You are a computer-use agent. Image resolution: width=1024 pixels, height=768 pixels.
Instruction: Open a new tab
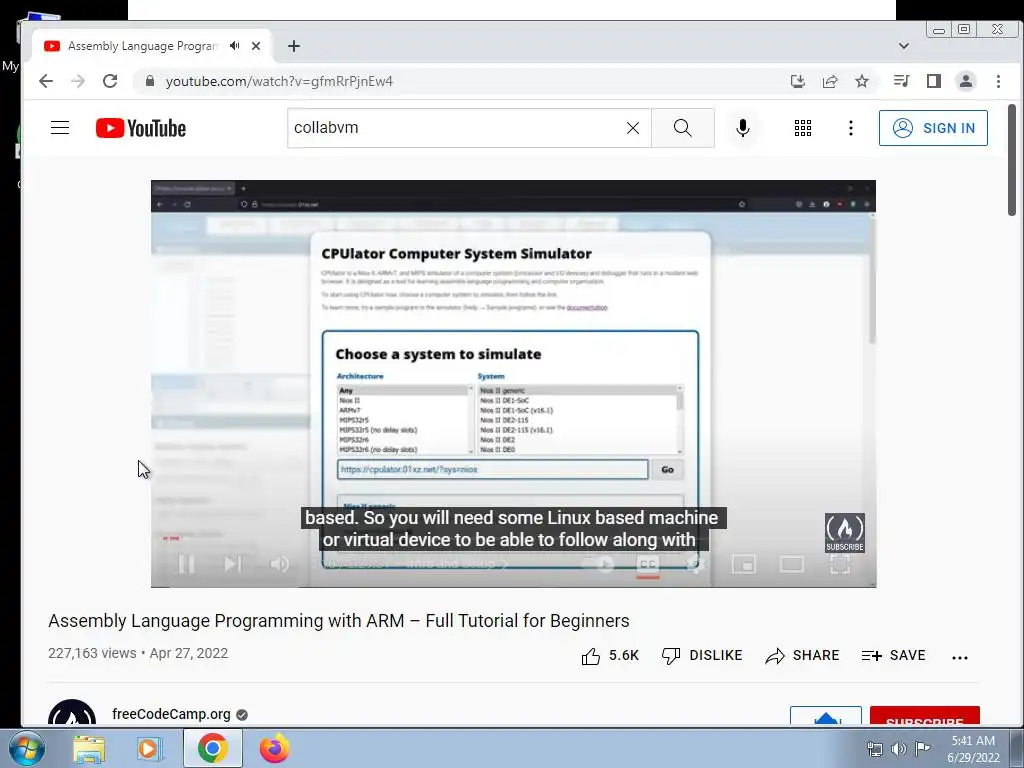[294, 46]
